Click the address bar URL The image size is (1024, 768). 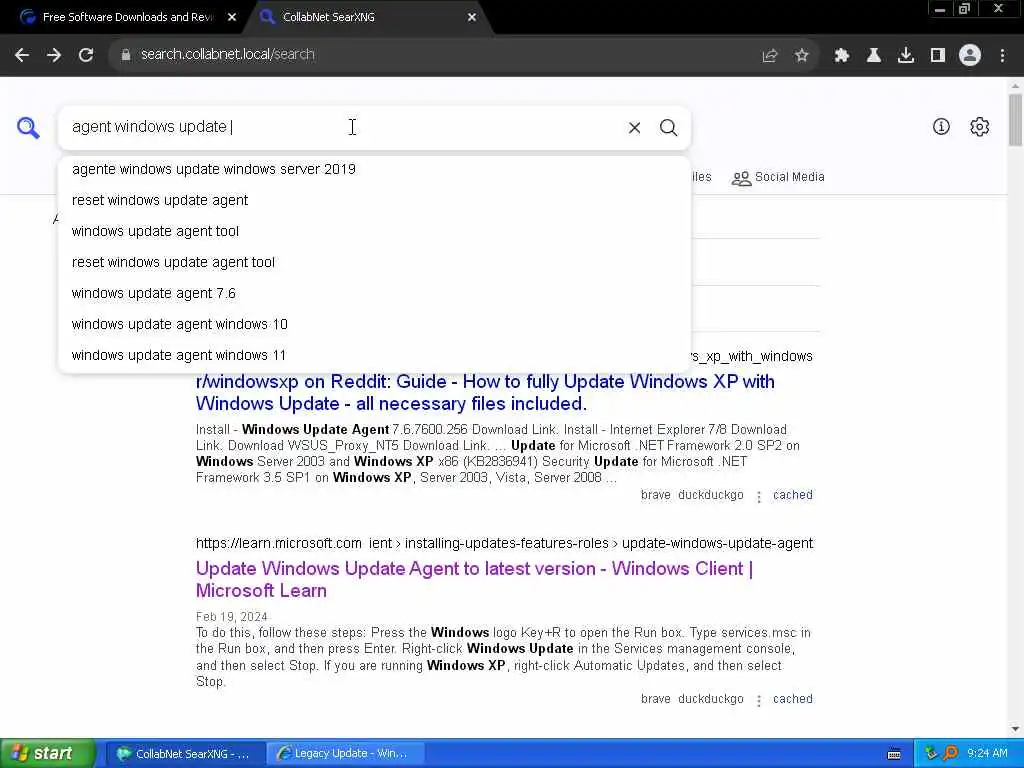pyautogui.click(x=227, y=54)
